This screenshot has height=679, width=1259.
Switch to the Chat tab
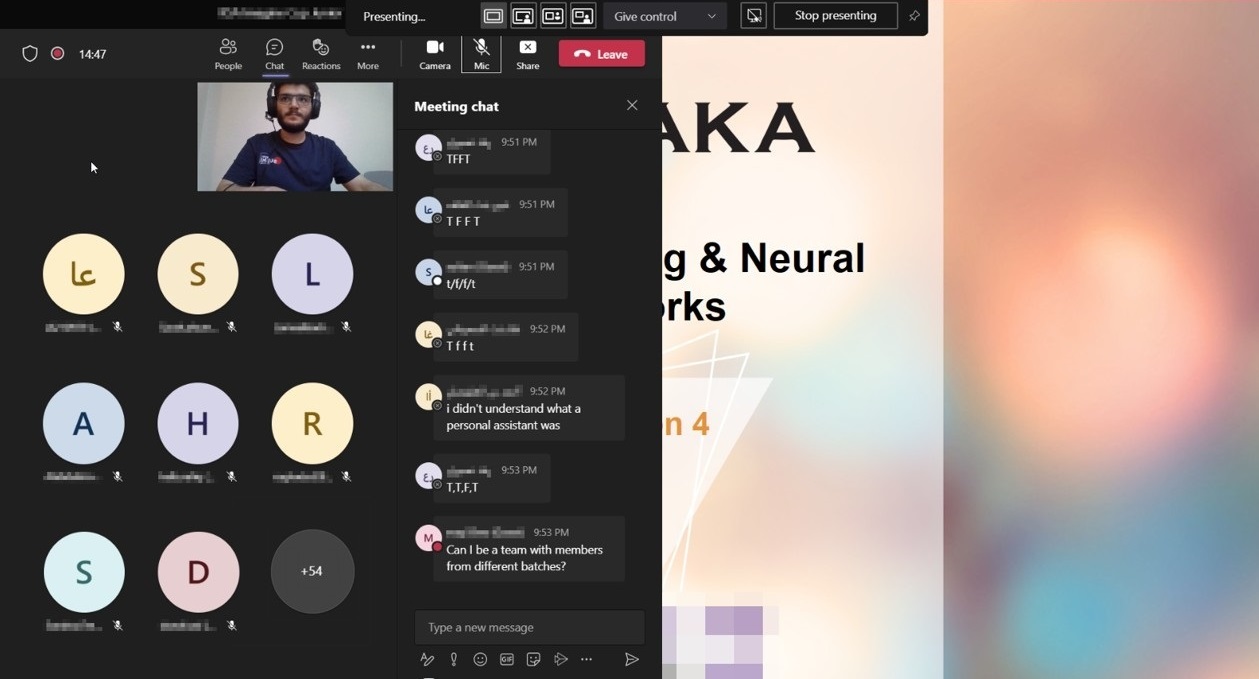[274, 54]
